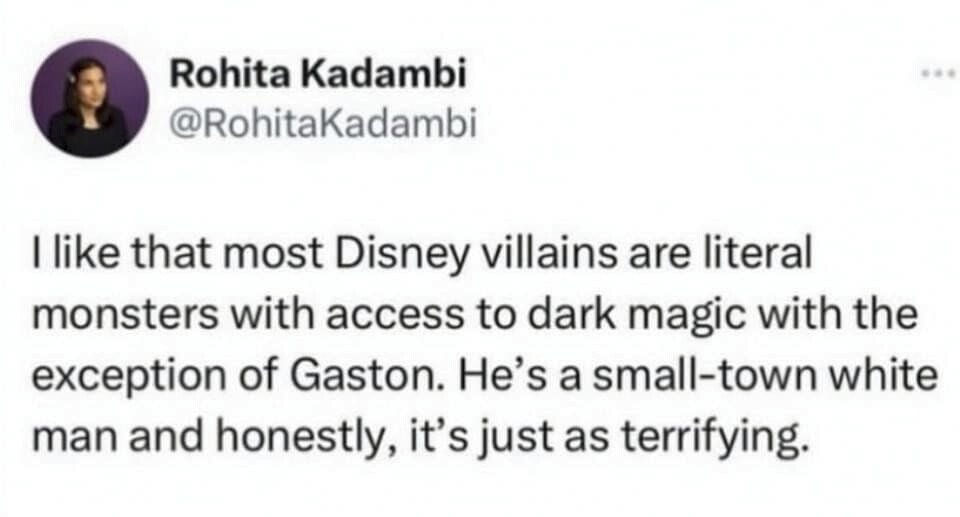Click "I like" at the tweet's start
960x517 pixels.
pos(75,252)
